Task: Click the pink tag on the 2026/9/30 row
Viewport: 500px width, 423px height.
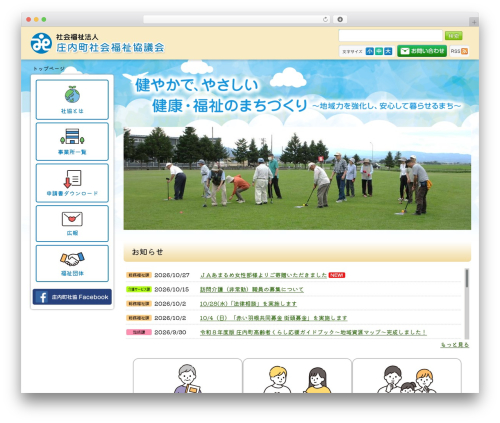Action: click(139, 332)
